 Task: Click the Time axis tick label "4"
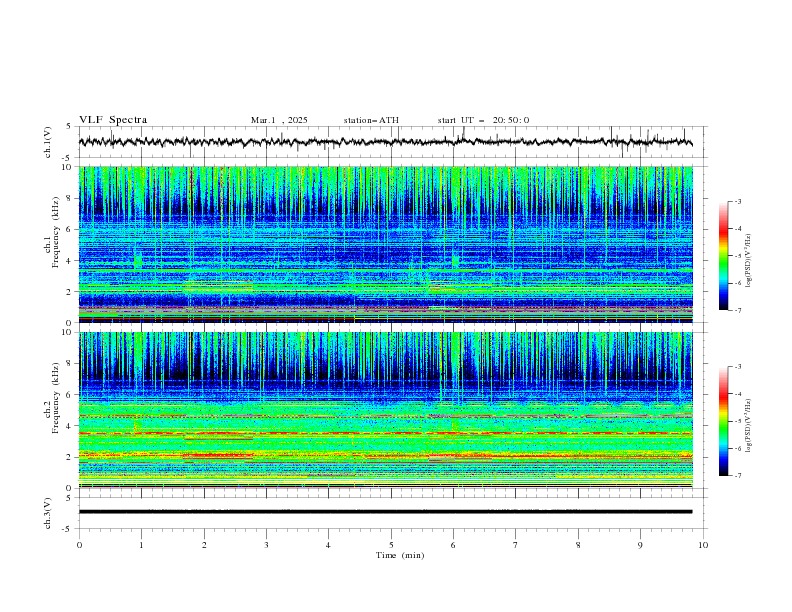[x=329, y=545]
